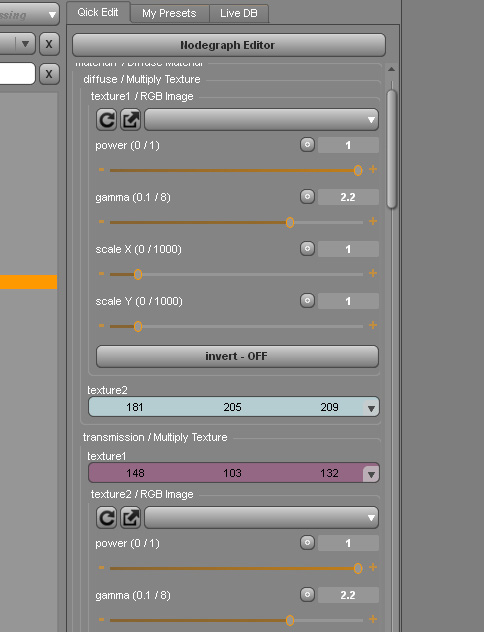The width and height of the screenshot is (484, 632).
Task: Increase diffuse gamma with plus icon
Action: point(373,221)
